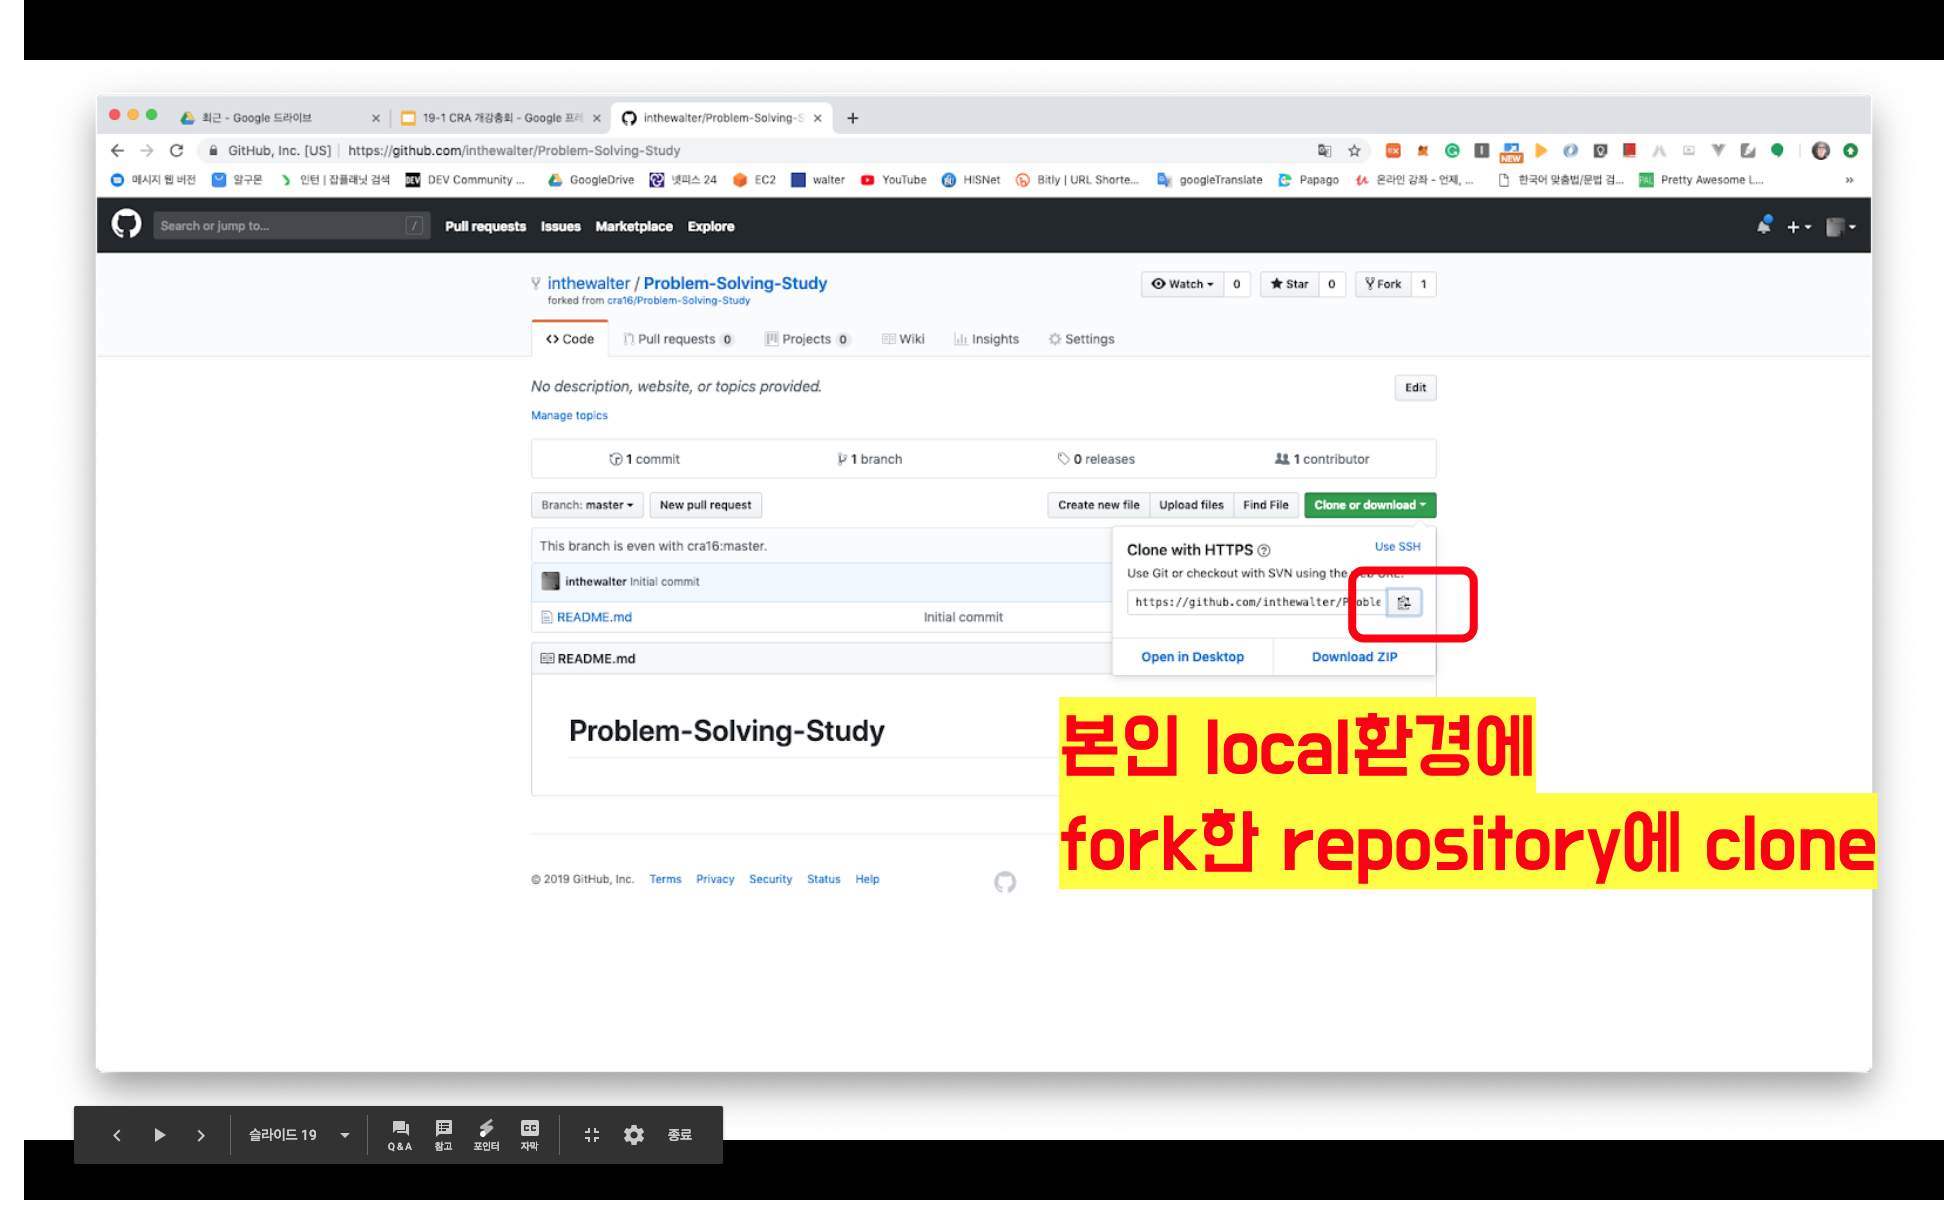Click the copy-to-clipboard icon beside clone URL
1944x1228 pixels.
tap(1403, 602)
